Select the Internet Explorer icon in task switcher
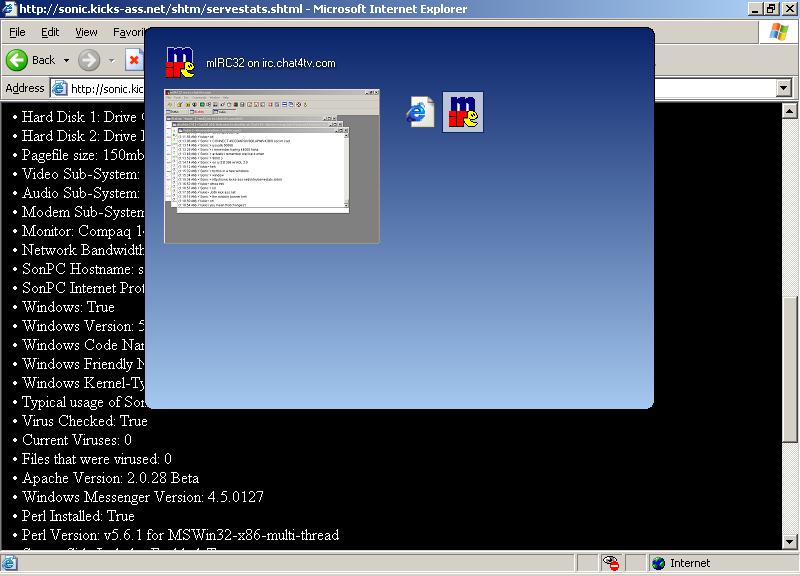The width and height of the screenshot is (800, 576). tap(421, 112)
